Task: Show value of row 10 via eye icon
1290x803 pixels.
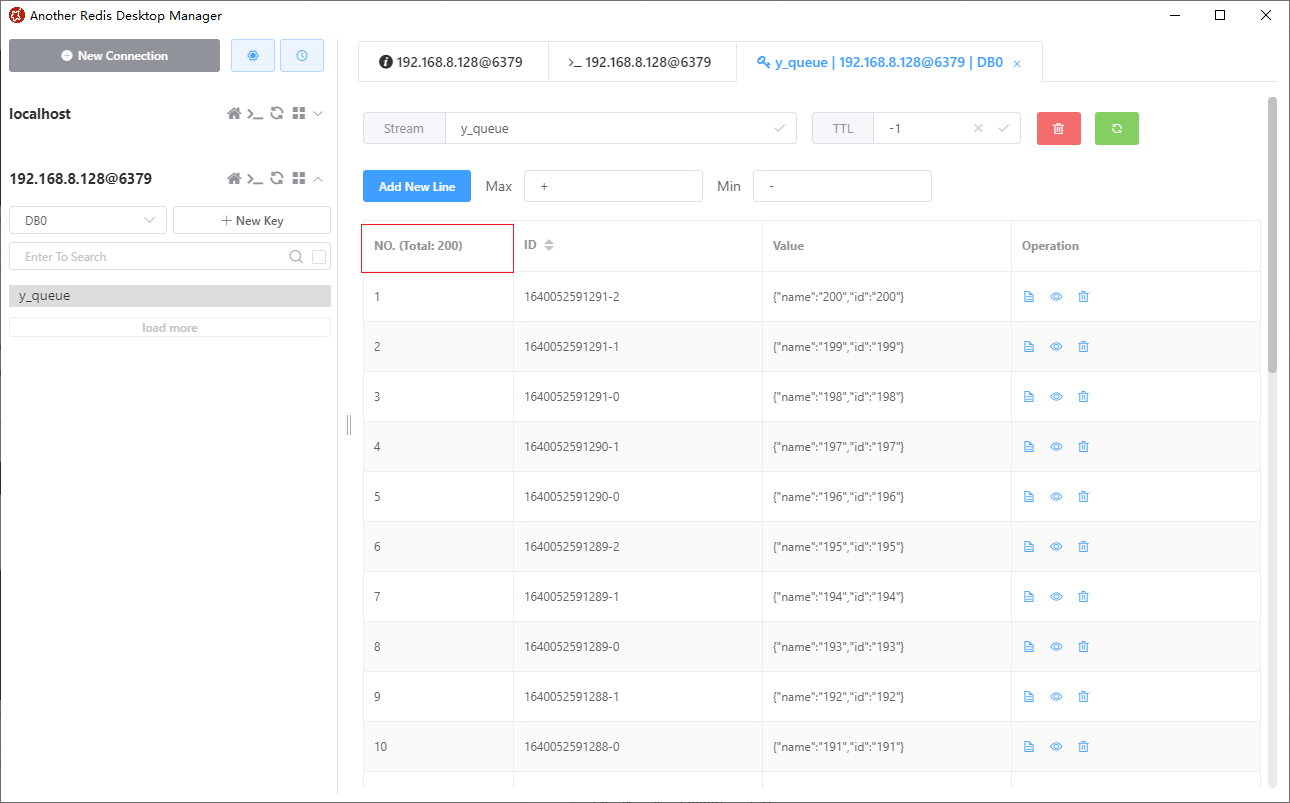Action: [1056, 746]
